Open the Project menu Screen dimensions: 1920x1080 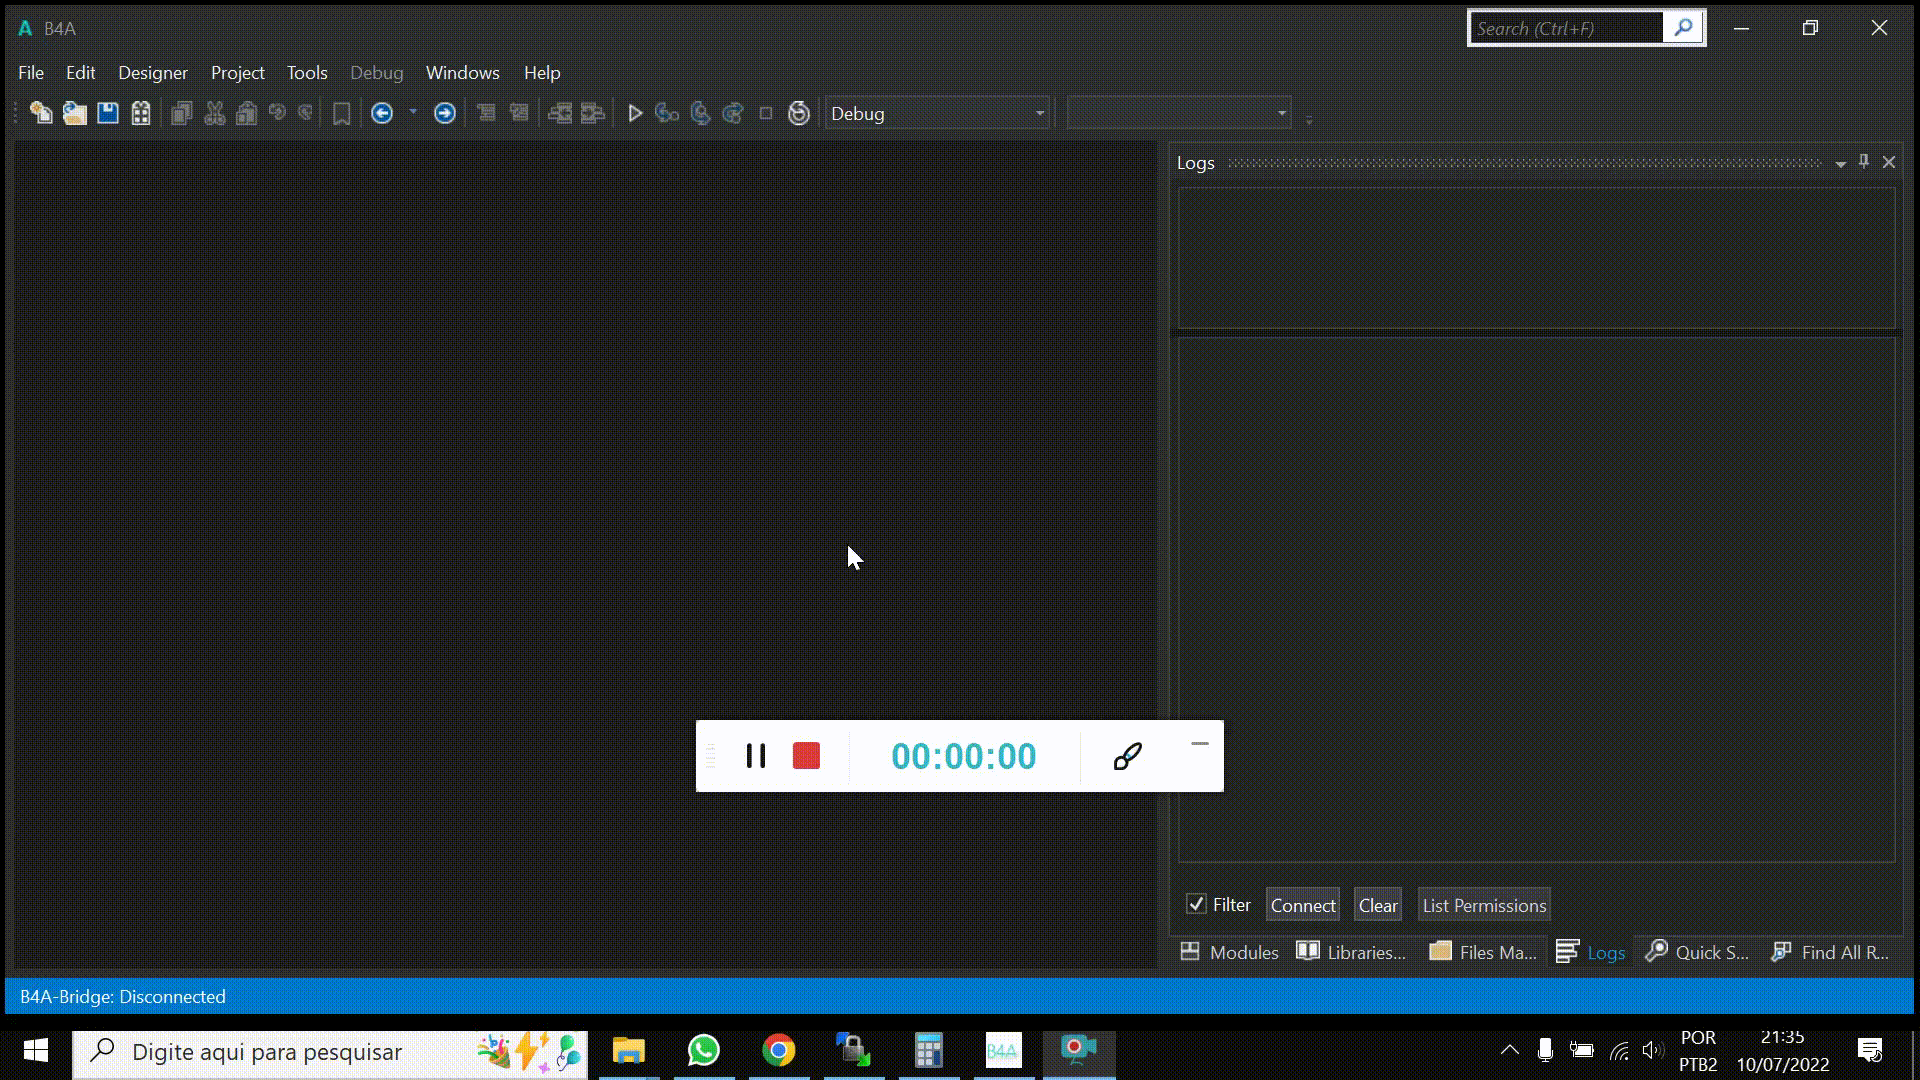tap(237, 73)
